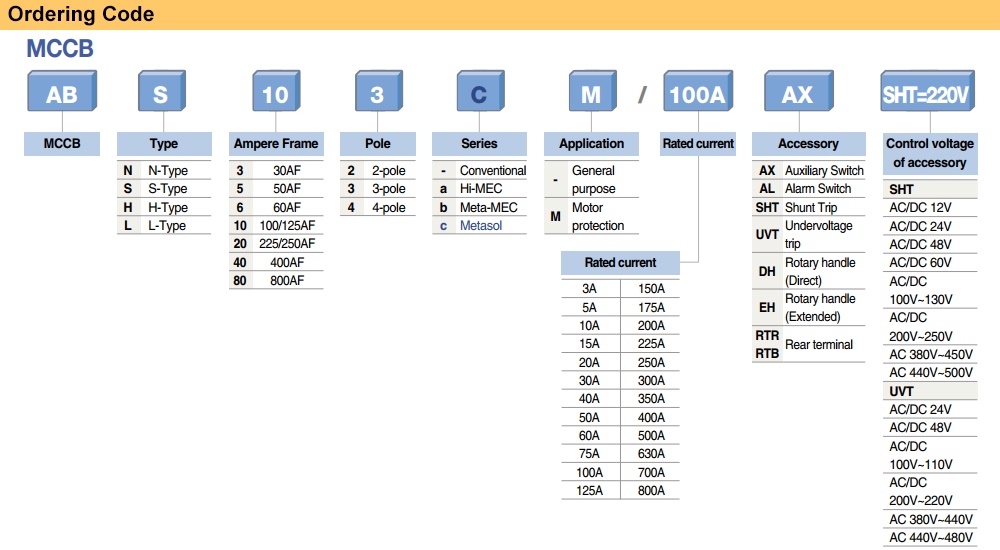1000x550 pixels.
Task: Click the Rated current table header
Action: 620,262
